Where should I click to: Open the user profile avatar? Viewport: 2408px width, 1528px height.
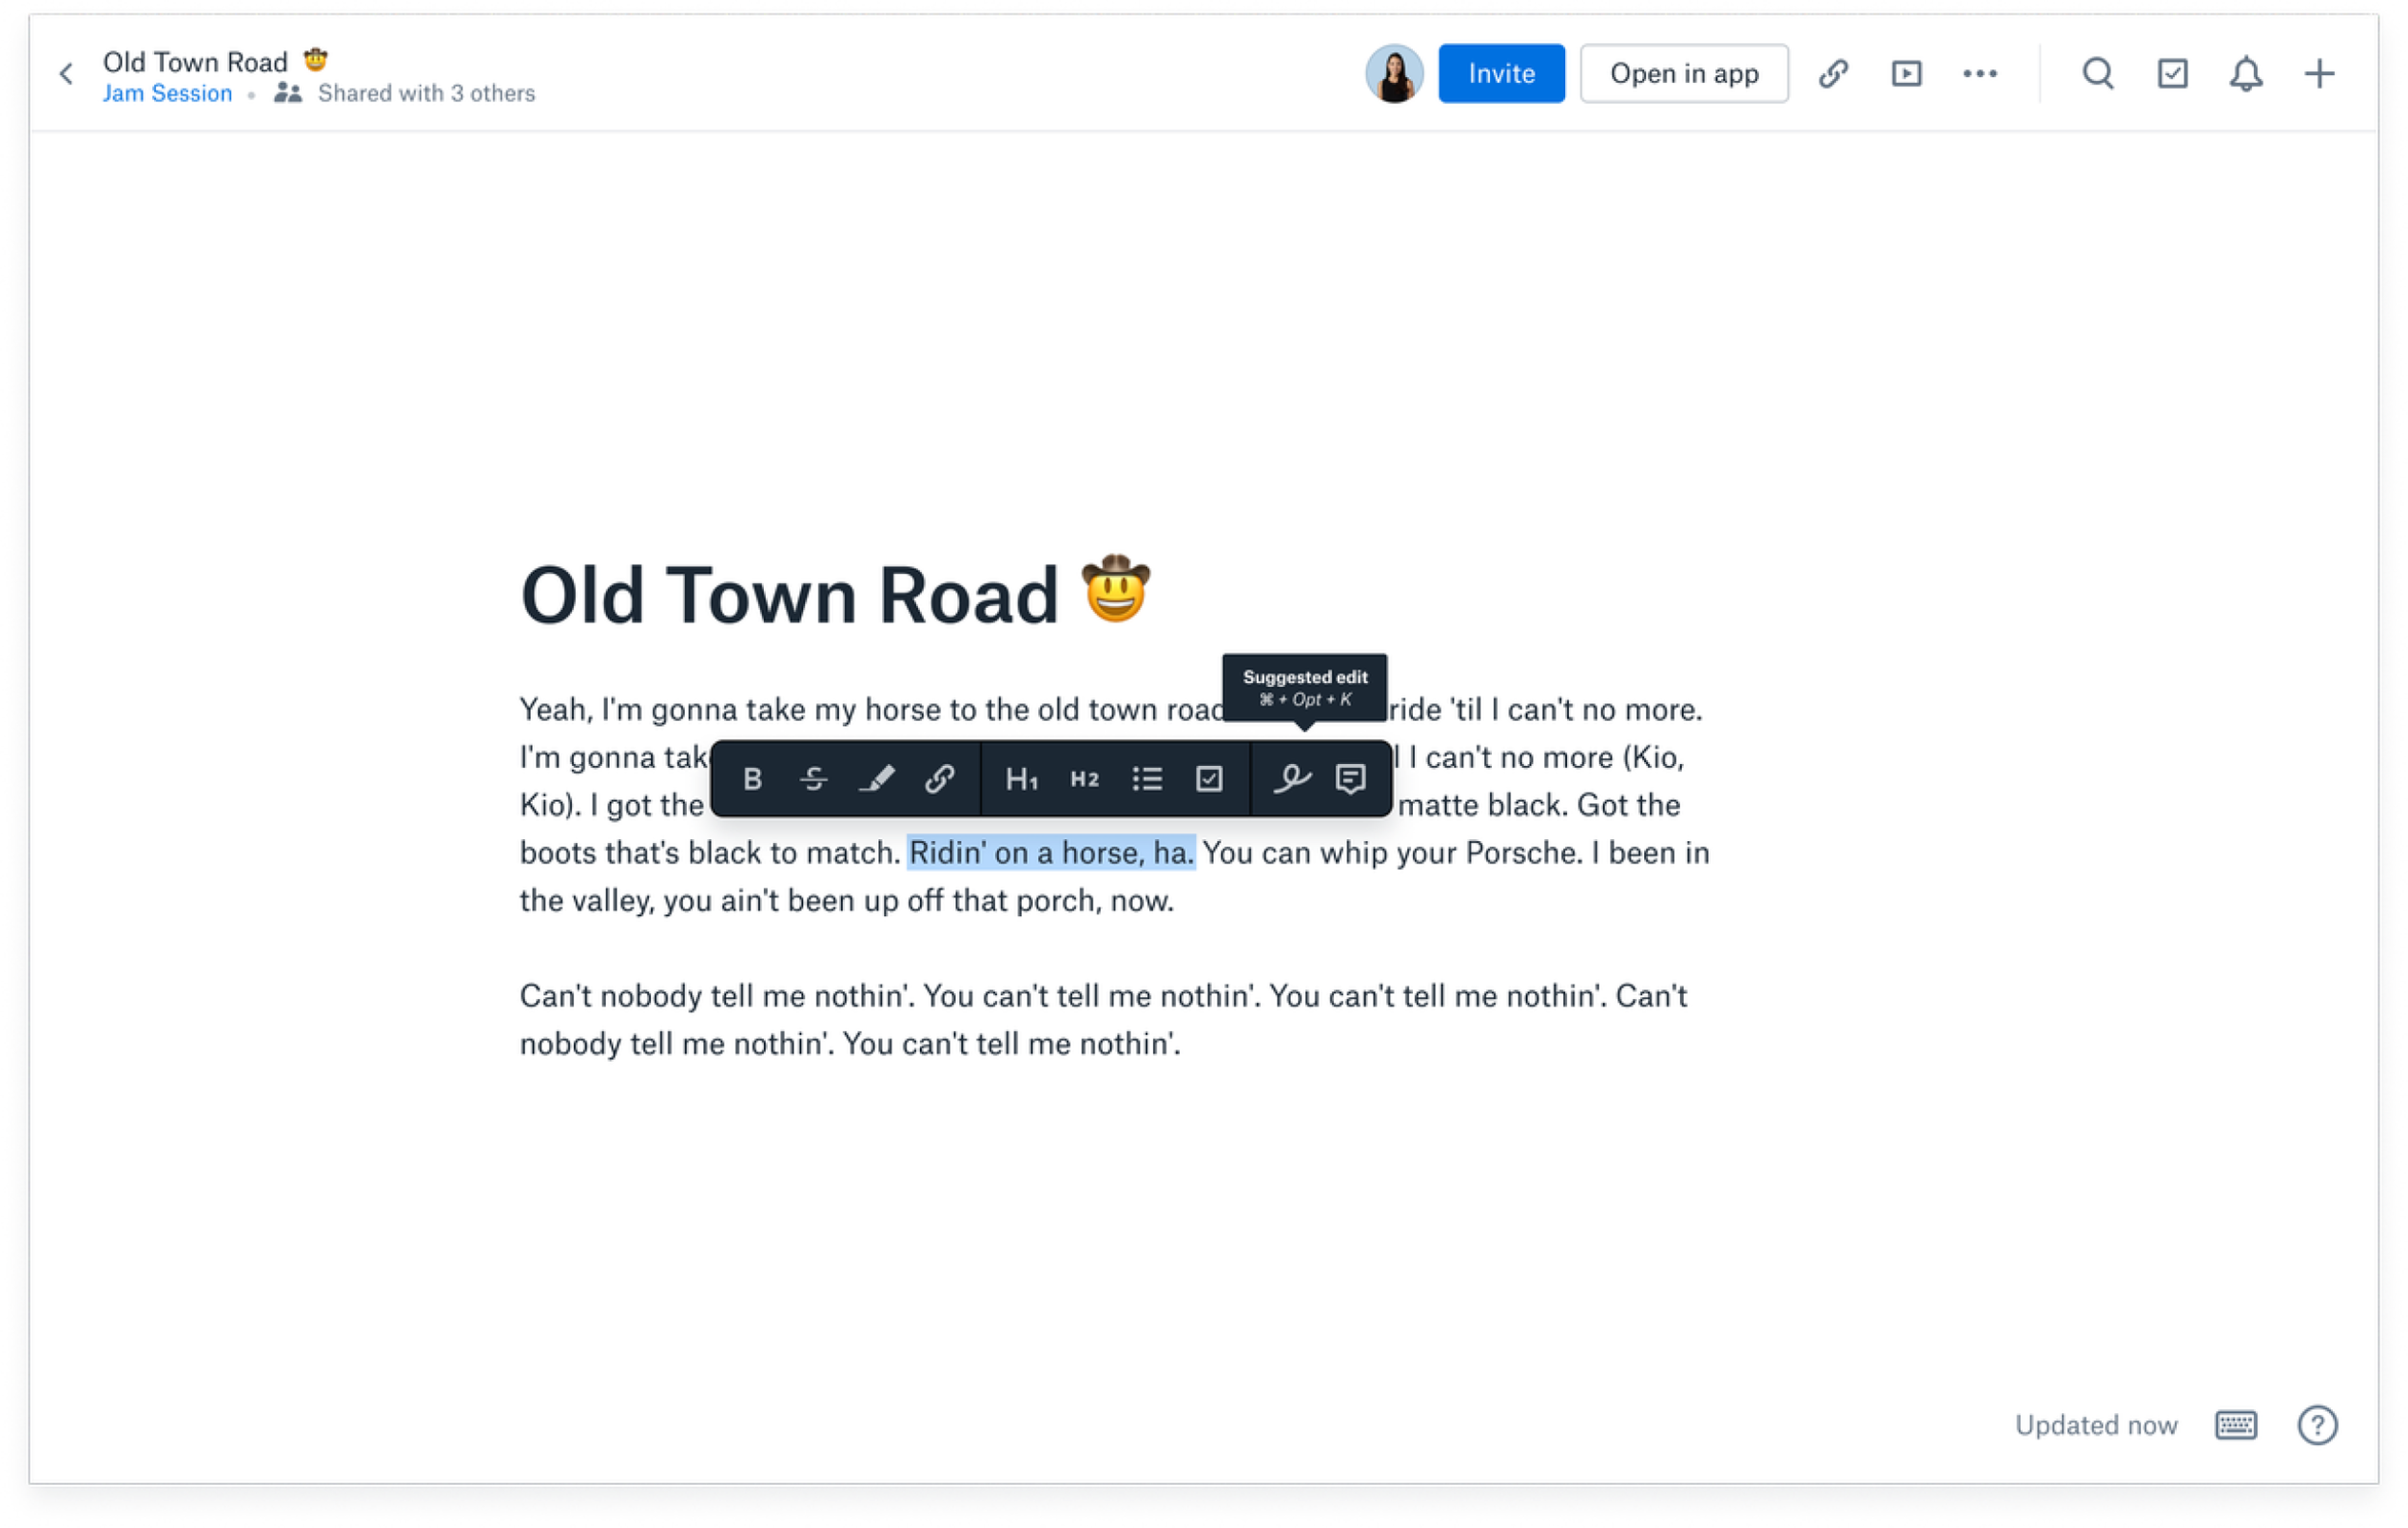pos(1394,74)
